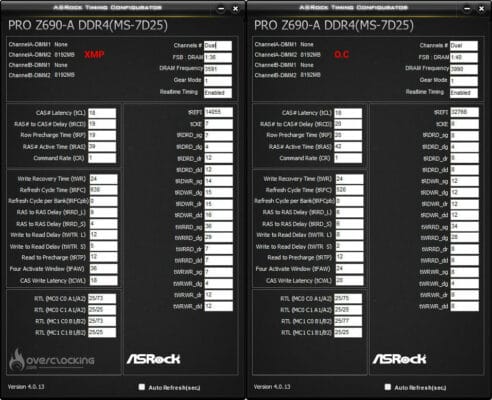The height and width of the screenshot is (400, 492).
Task: Click the Channels # field in XMP window
Action: (x=218, y=46)
